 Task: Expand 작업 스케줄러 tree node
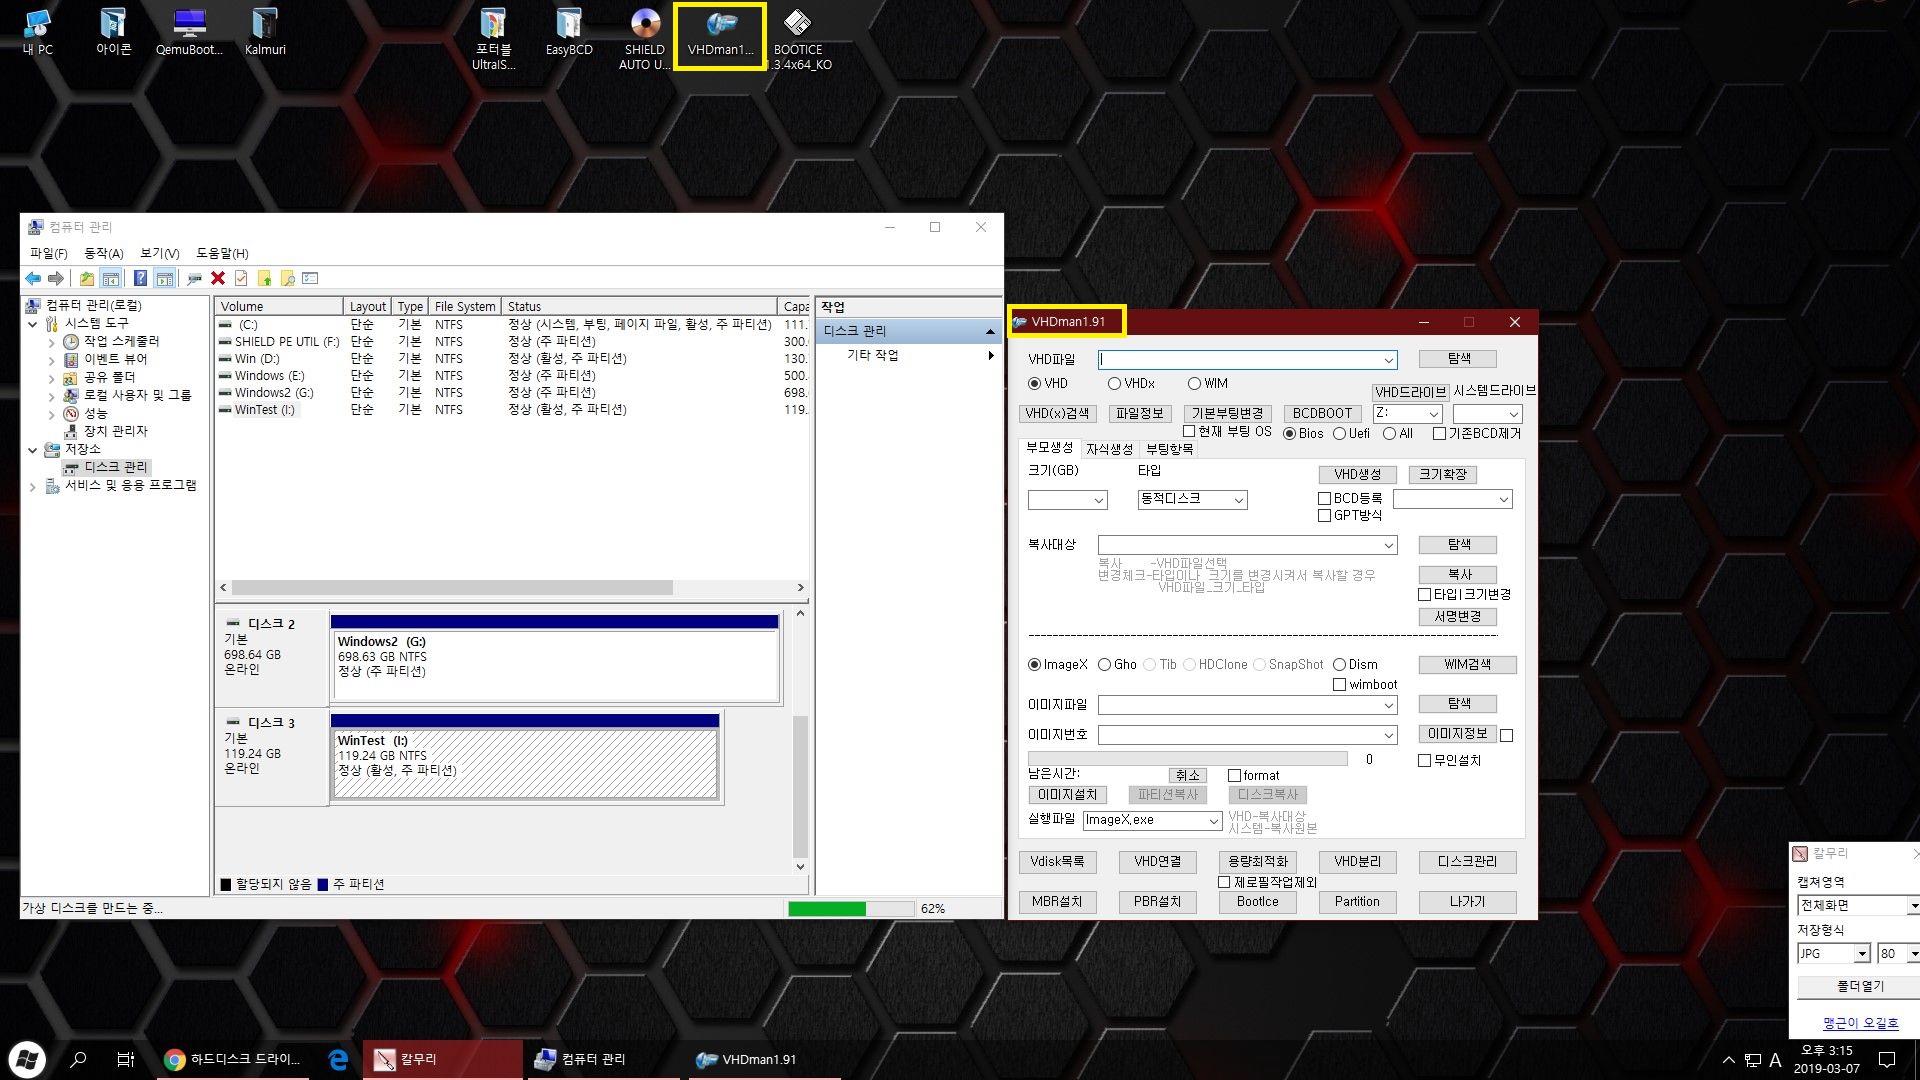(51, 342)
